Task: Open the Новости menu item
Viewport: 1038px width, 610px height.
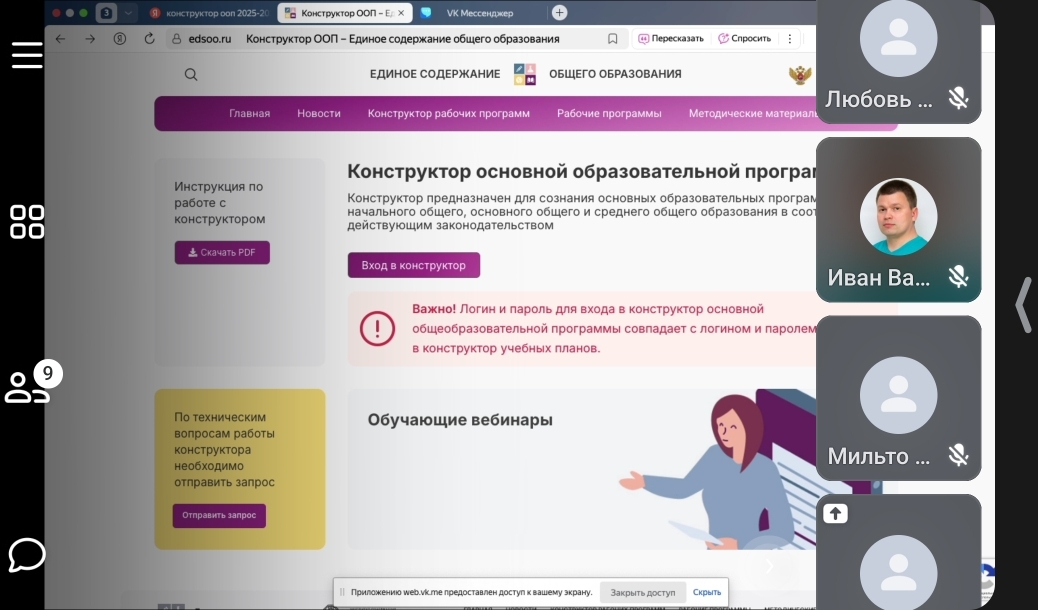Action: (x=318, y=113)
